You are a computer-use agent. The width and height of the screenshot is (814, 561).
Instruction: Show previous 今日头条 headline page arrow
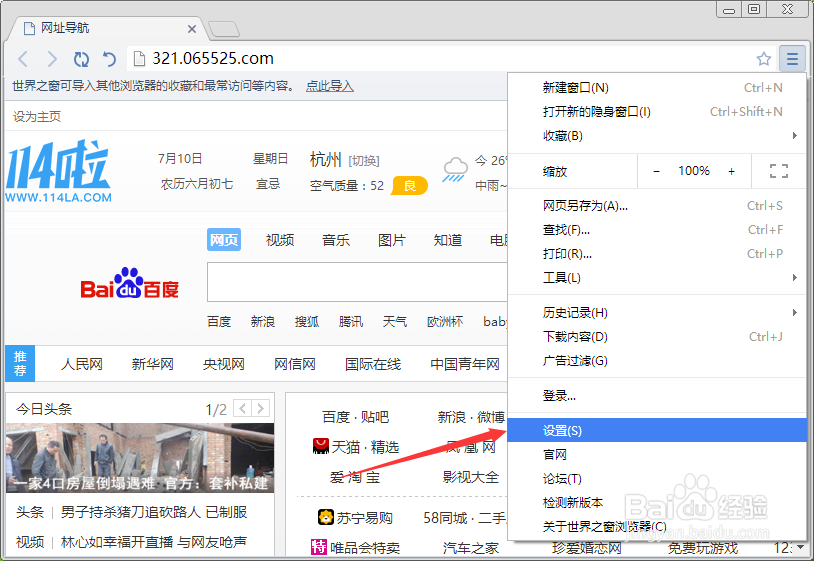[242, 408]
